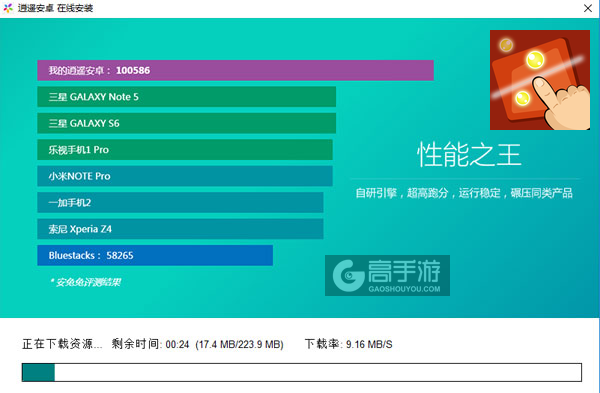The width and height of the screenshot is (600, 393).
Task: Click the 正在下载资源 status text
Action: tap(62, 344)
